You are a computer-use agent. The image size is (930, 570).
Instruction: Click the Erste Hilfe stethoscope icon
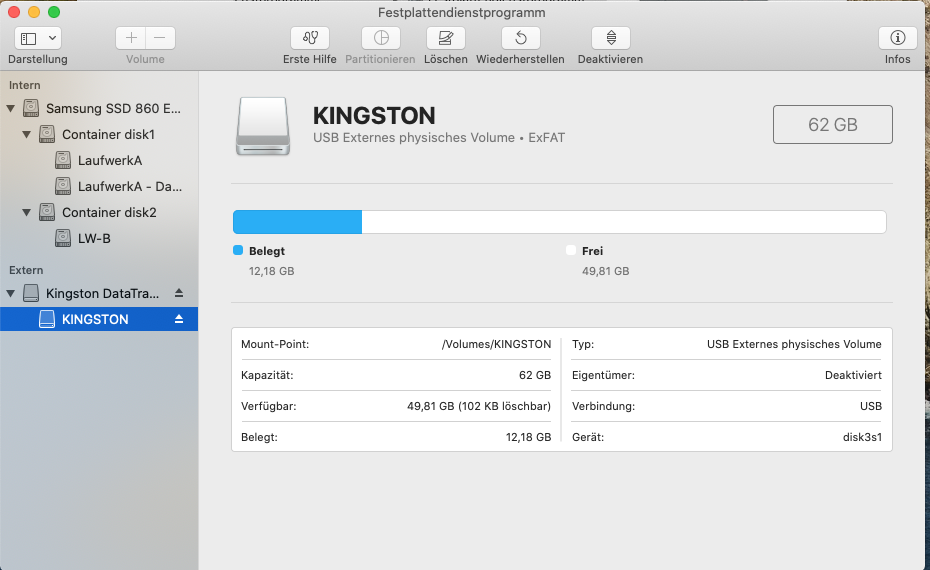309,38
